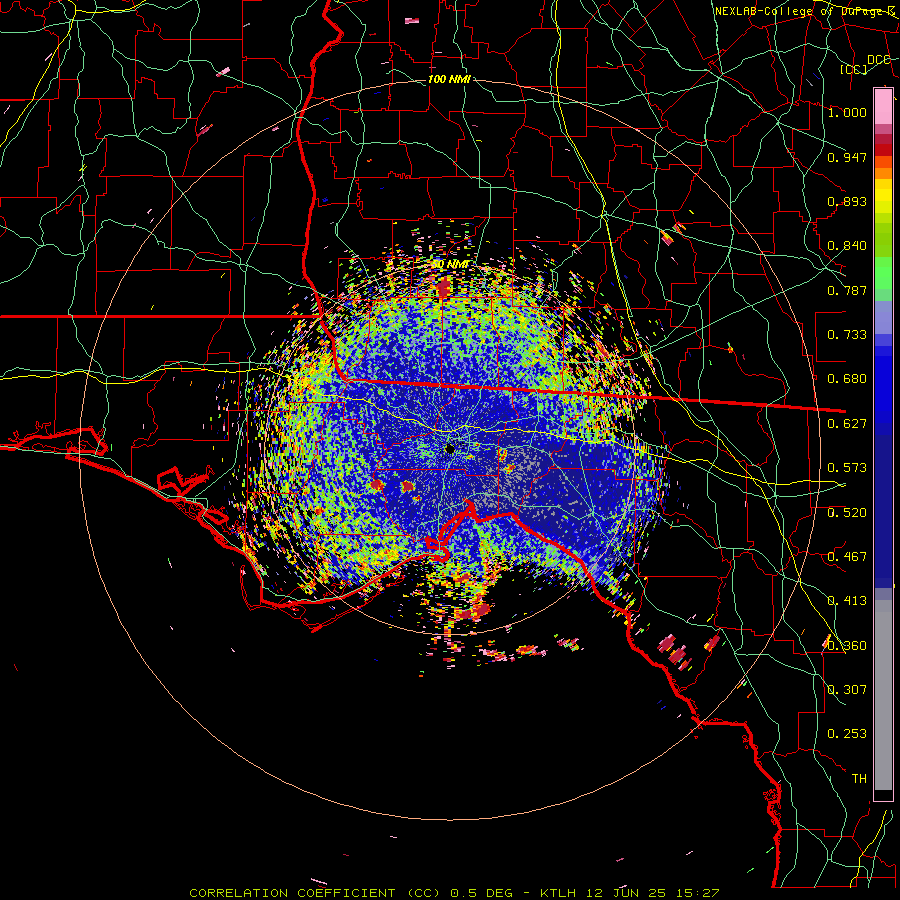Pick the pink segment of color bar

coord(883,107)
